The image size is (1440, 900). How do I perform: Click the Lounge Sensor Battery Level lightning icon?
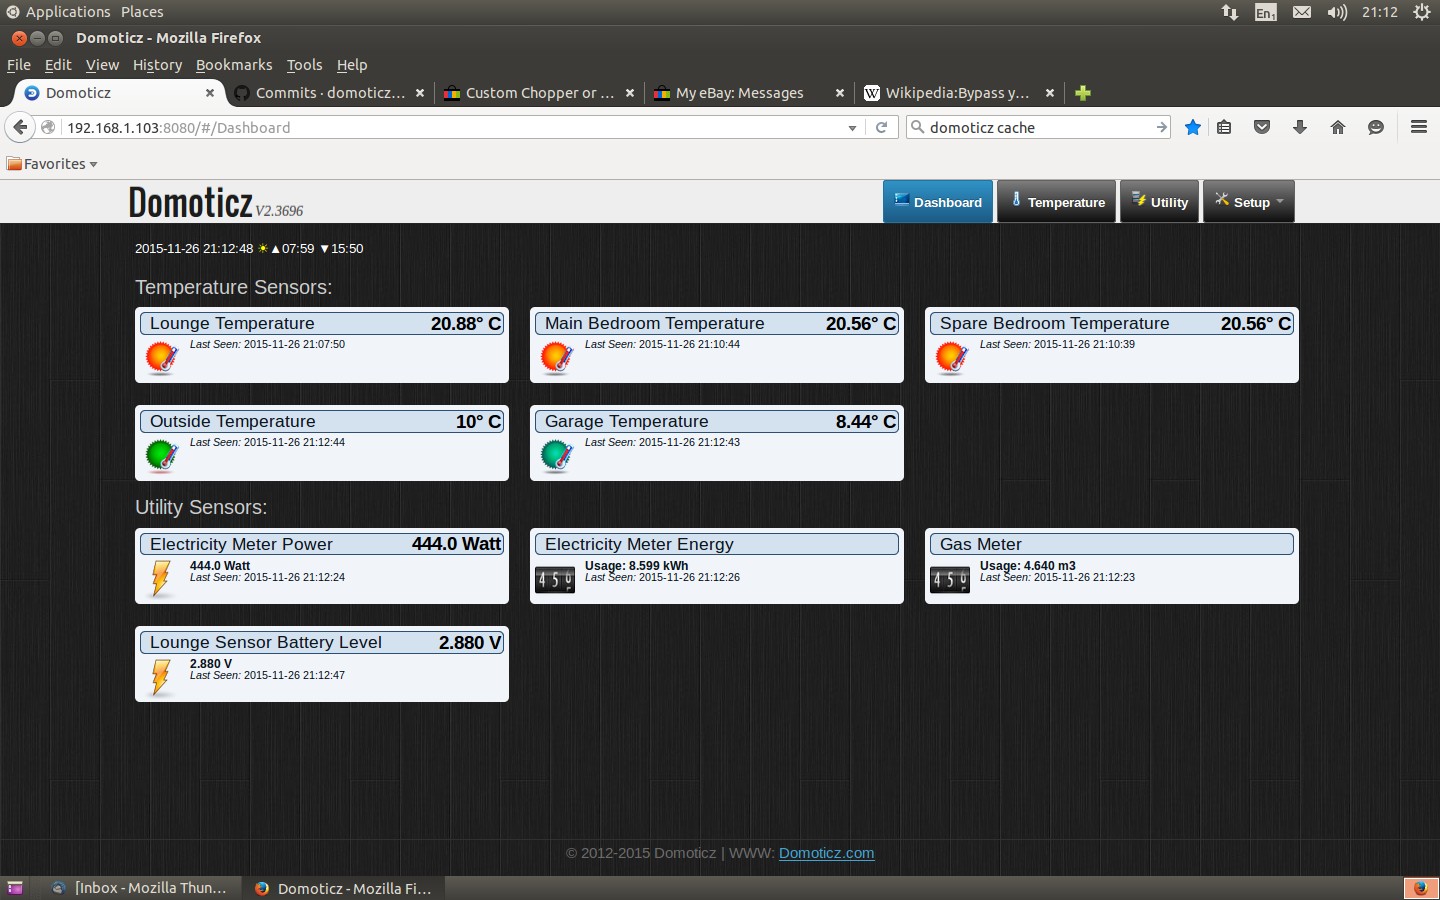[x=160, y=676]
